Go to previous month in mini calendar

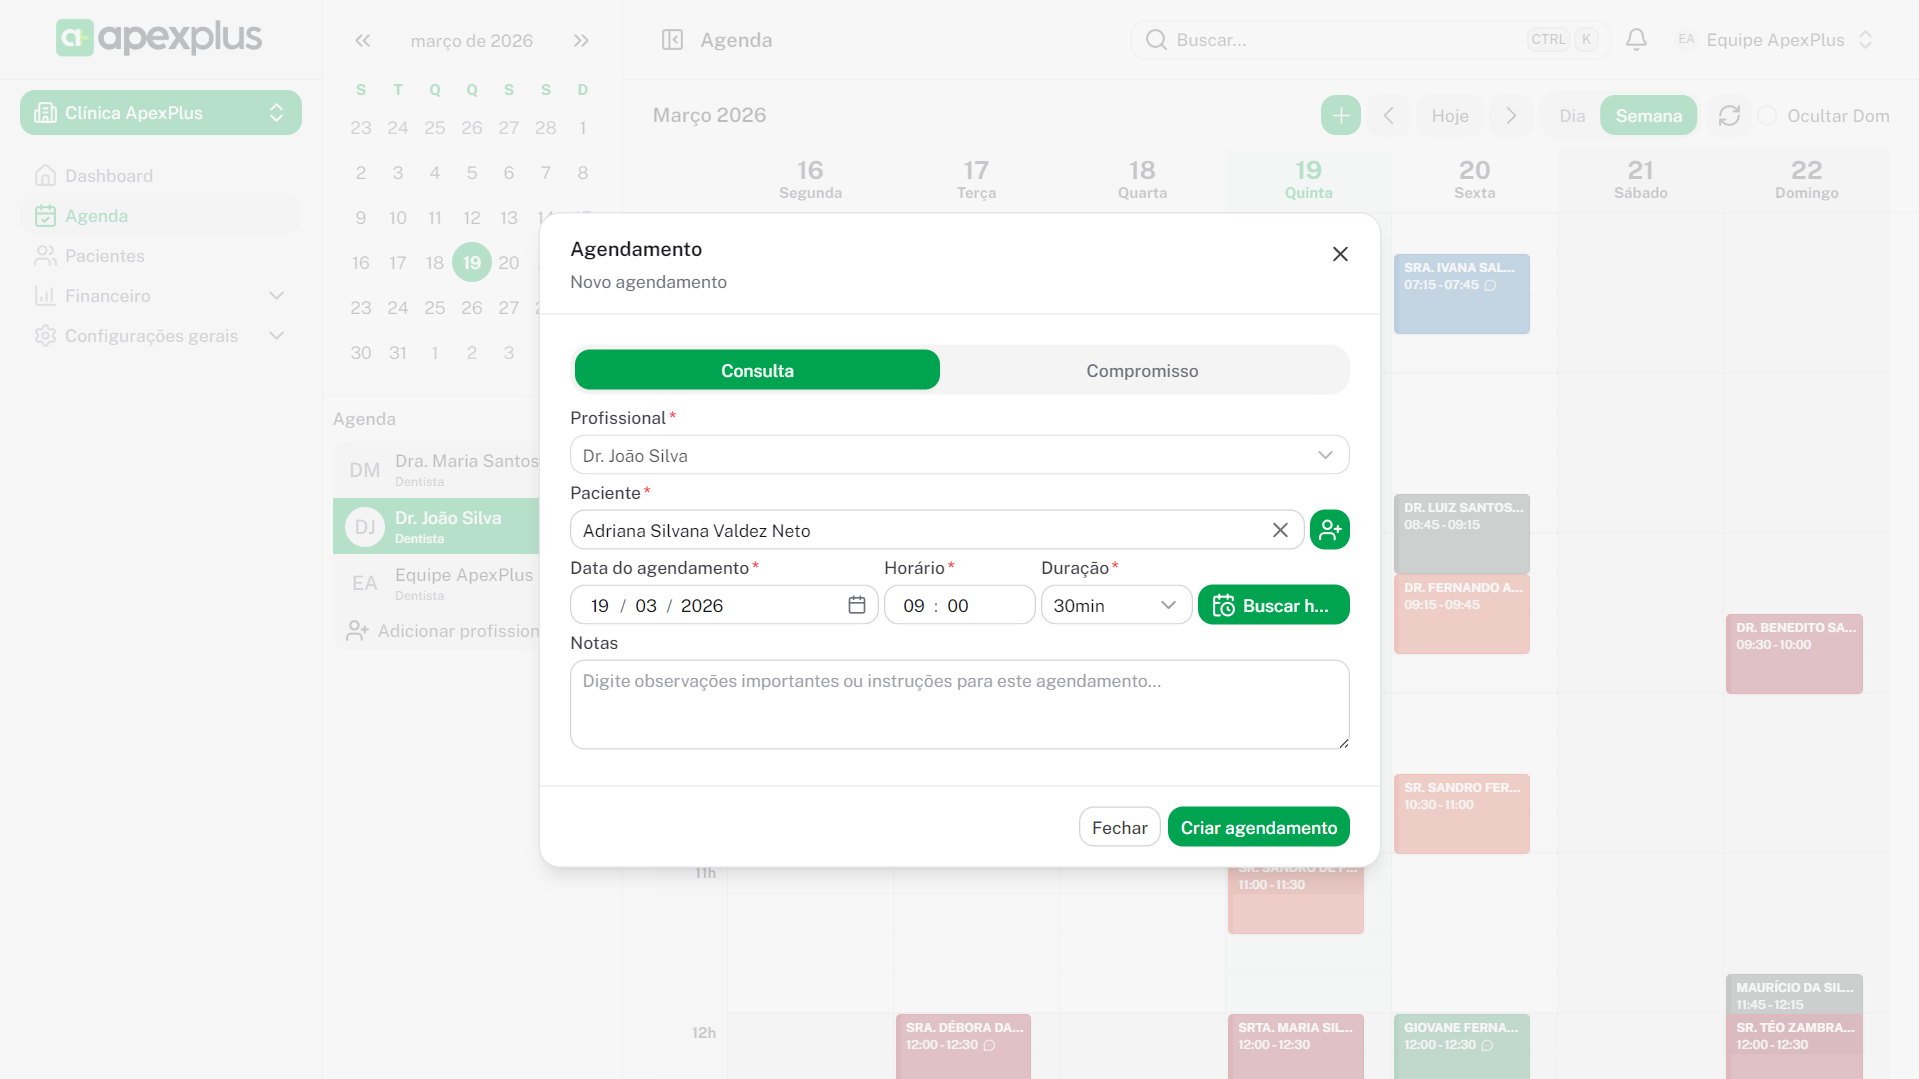(362, 41)
